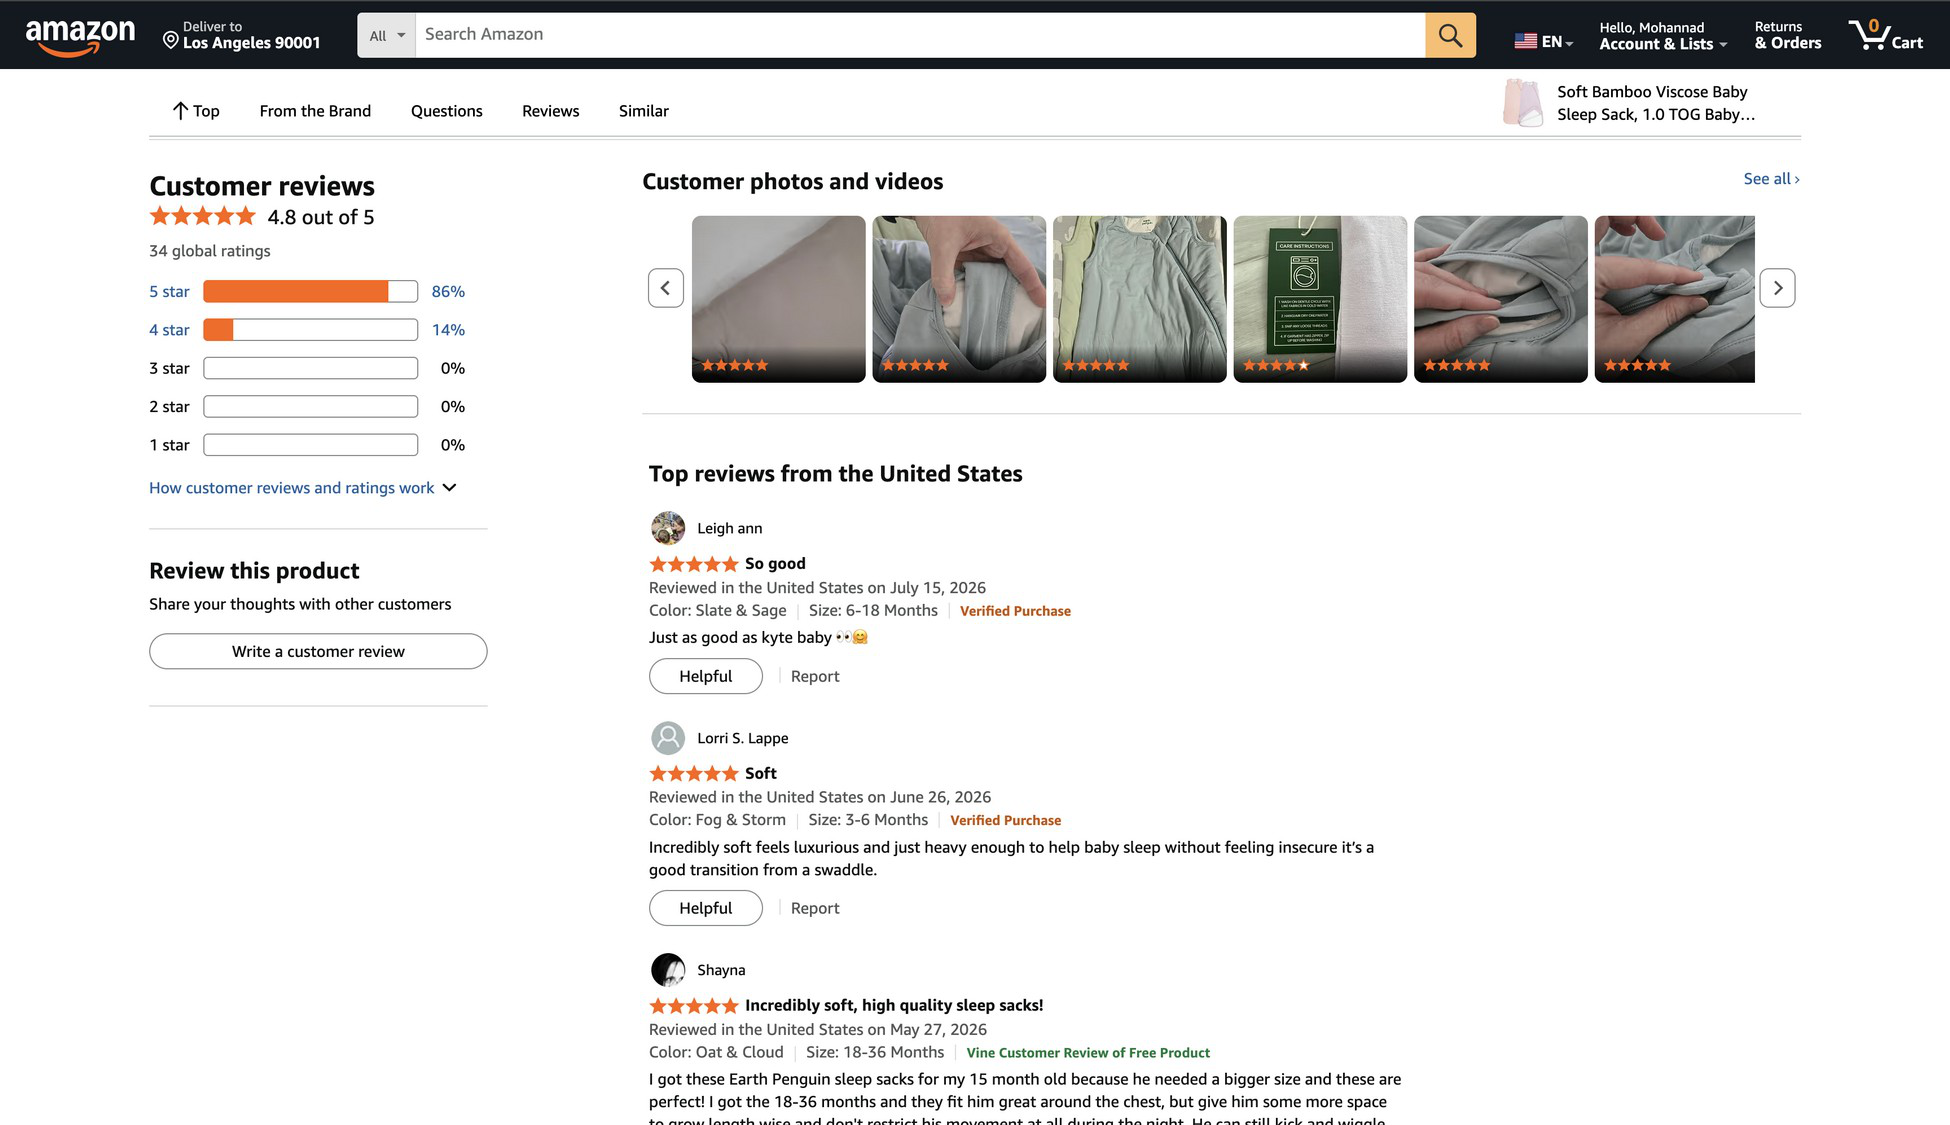
Task: Open Account & Lists dropdown menu
Action: (1662, 36)
